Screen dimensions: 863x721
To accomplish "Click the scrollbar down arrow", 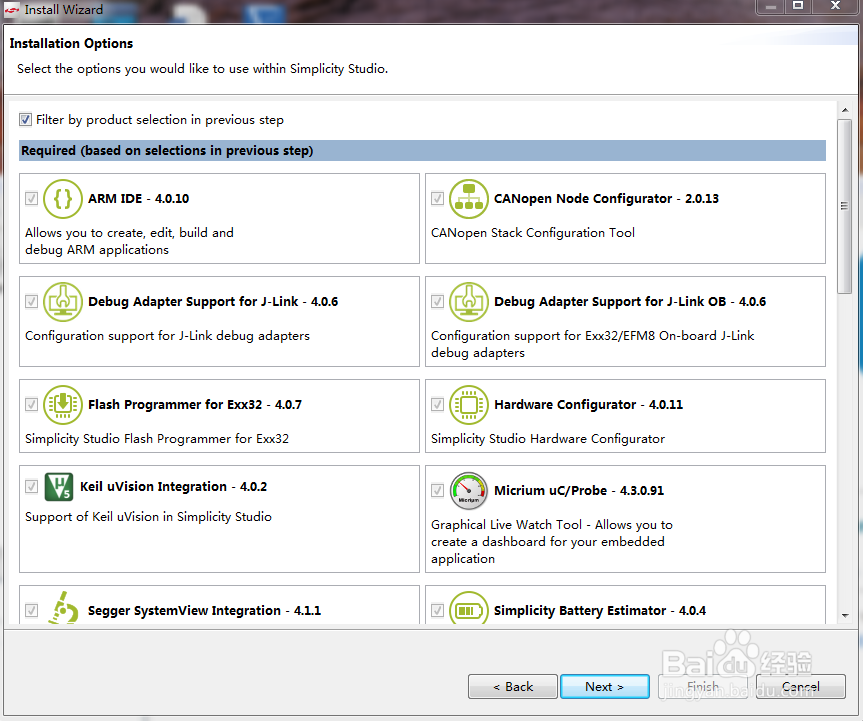I will (x=845, y=616).
